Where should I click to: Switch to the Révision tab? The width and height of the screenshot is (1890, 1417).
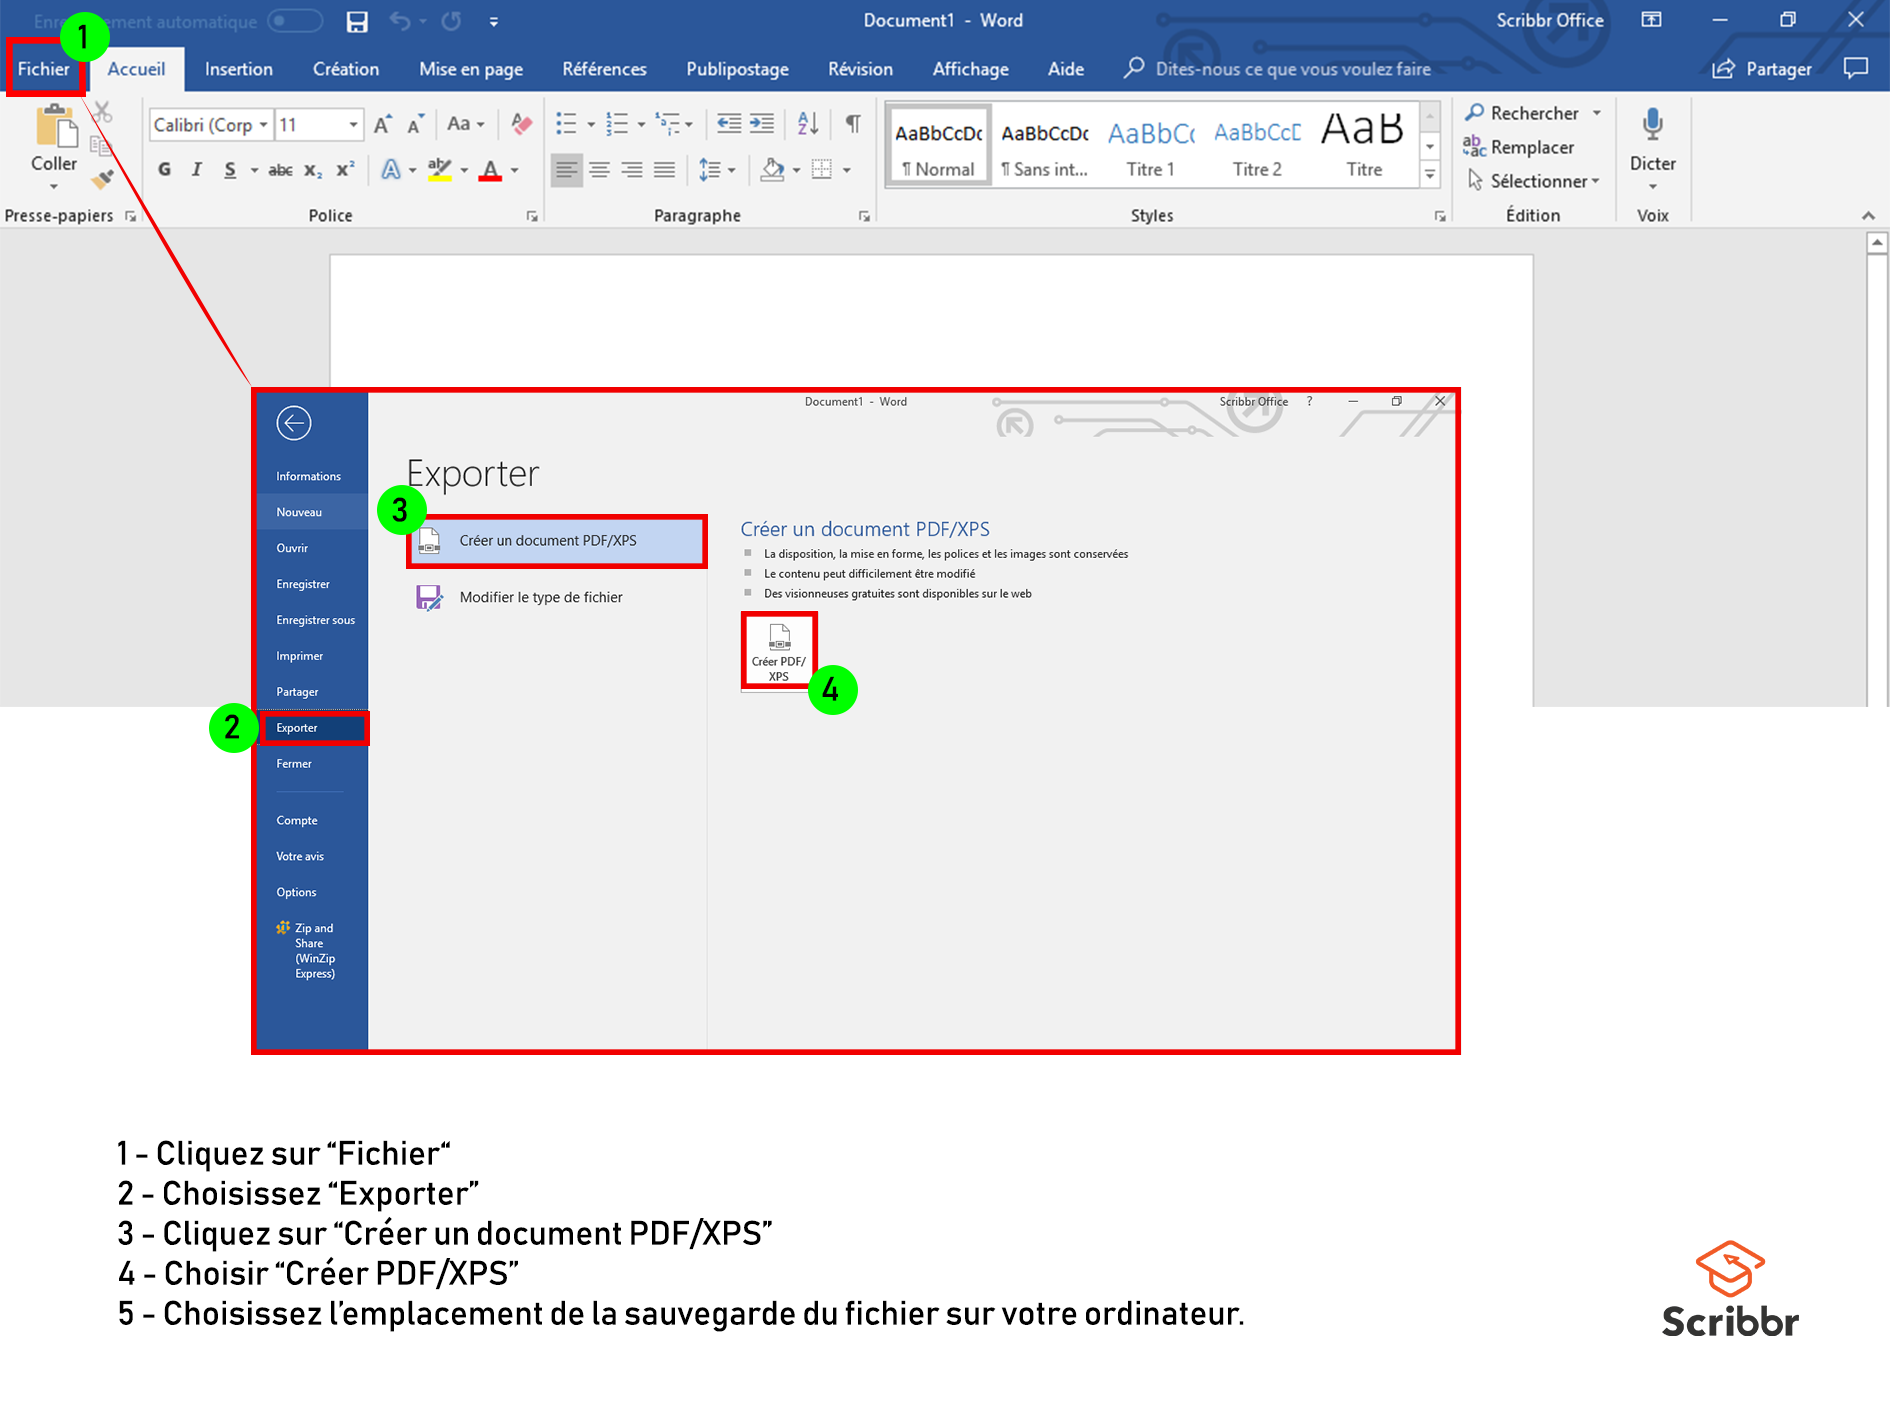tap(860, 69)
